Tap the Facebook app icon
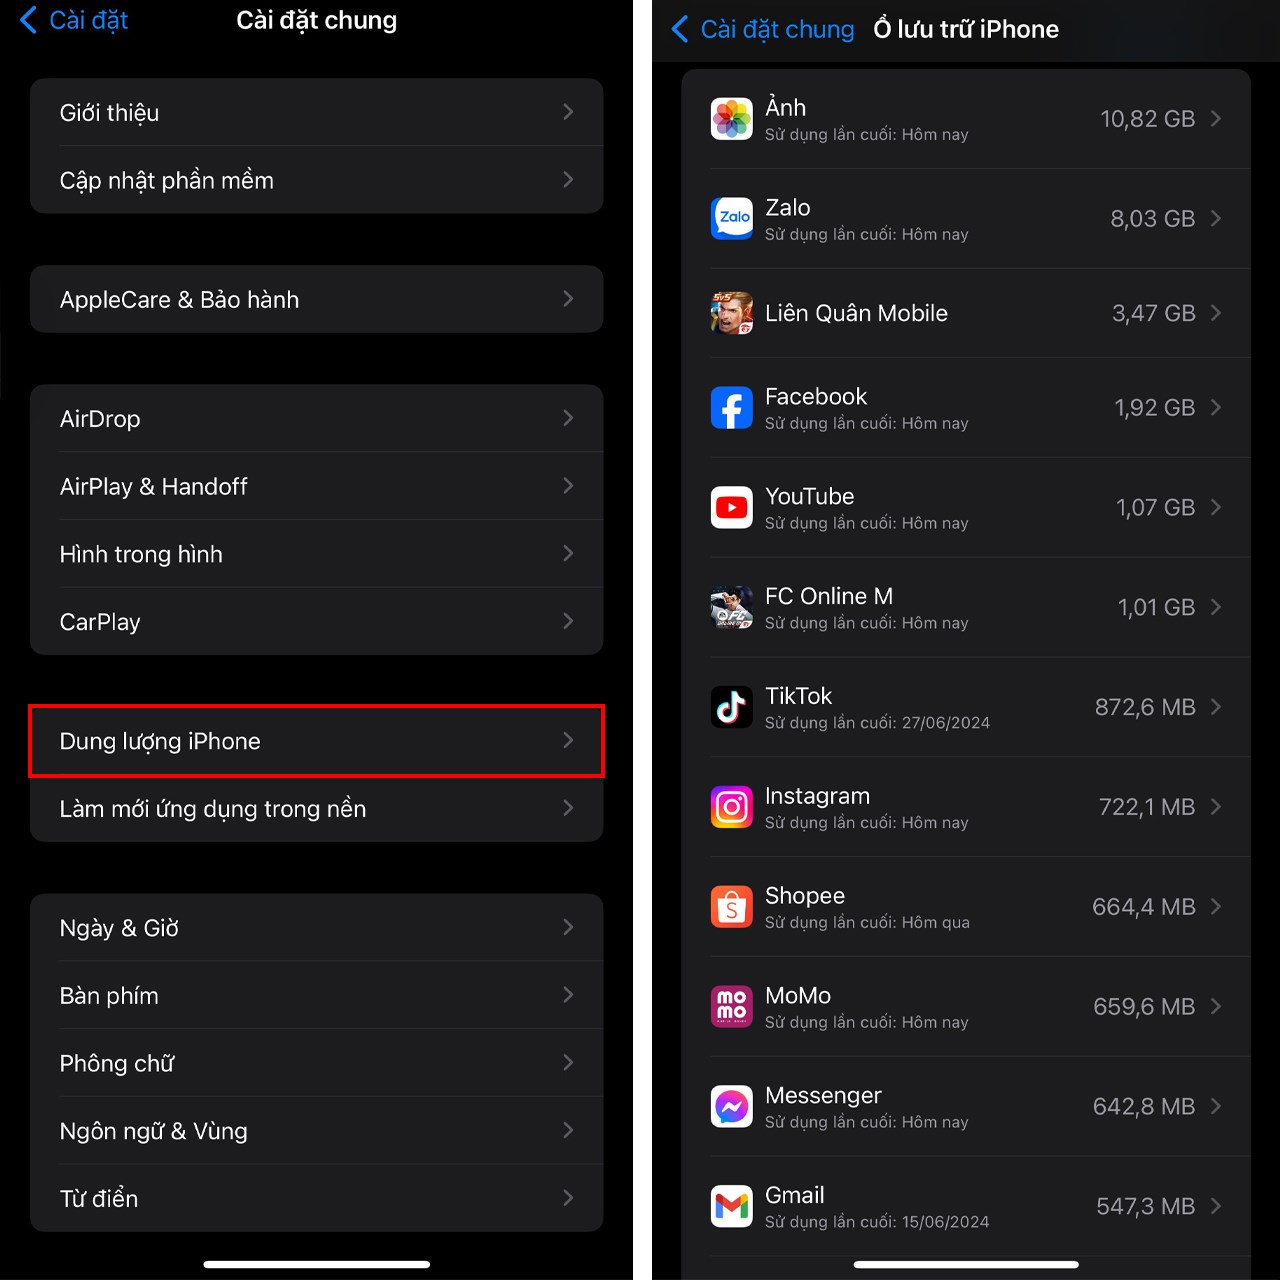The image size is (1280, 1280). click(x=731, y=407)
